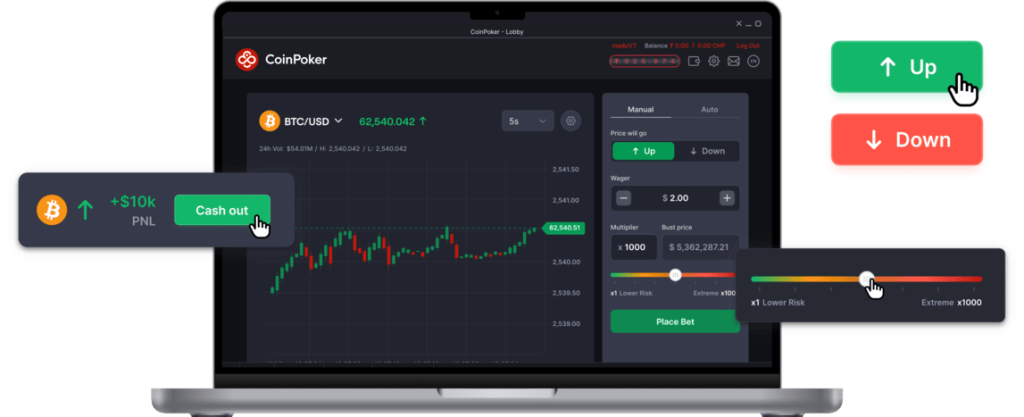Click the minus button in Wager
Viewport: 1024px width, 417px height.
pyautogui.click(x=624, y=198)
